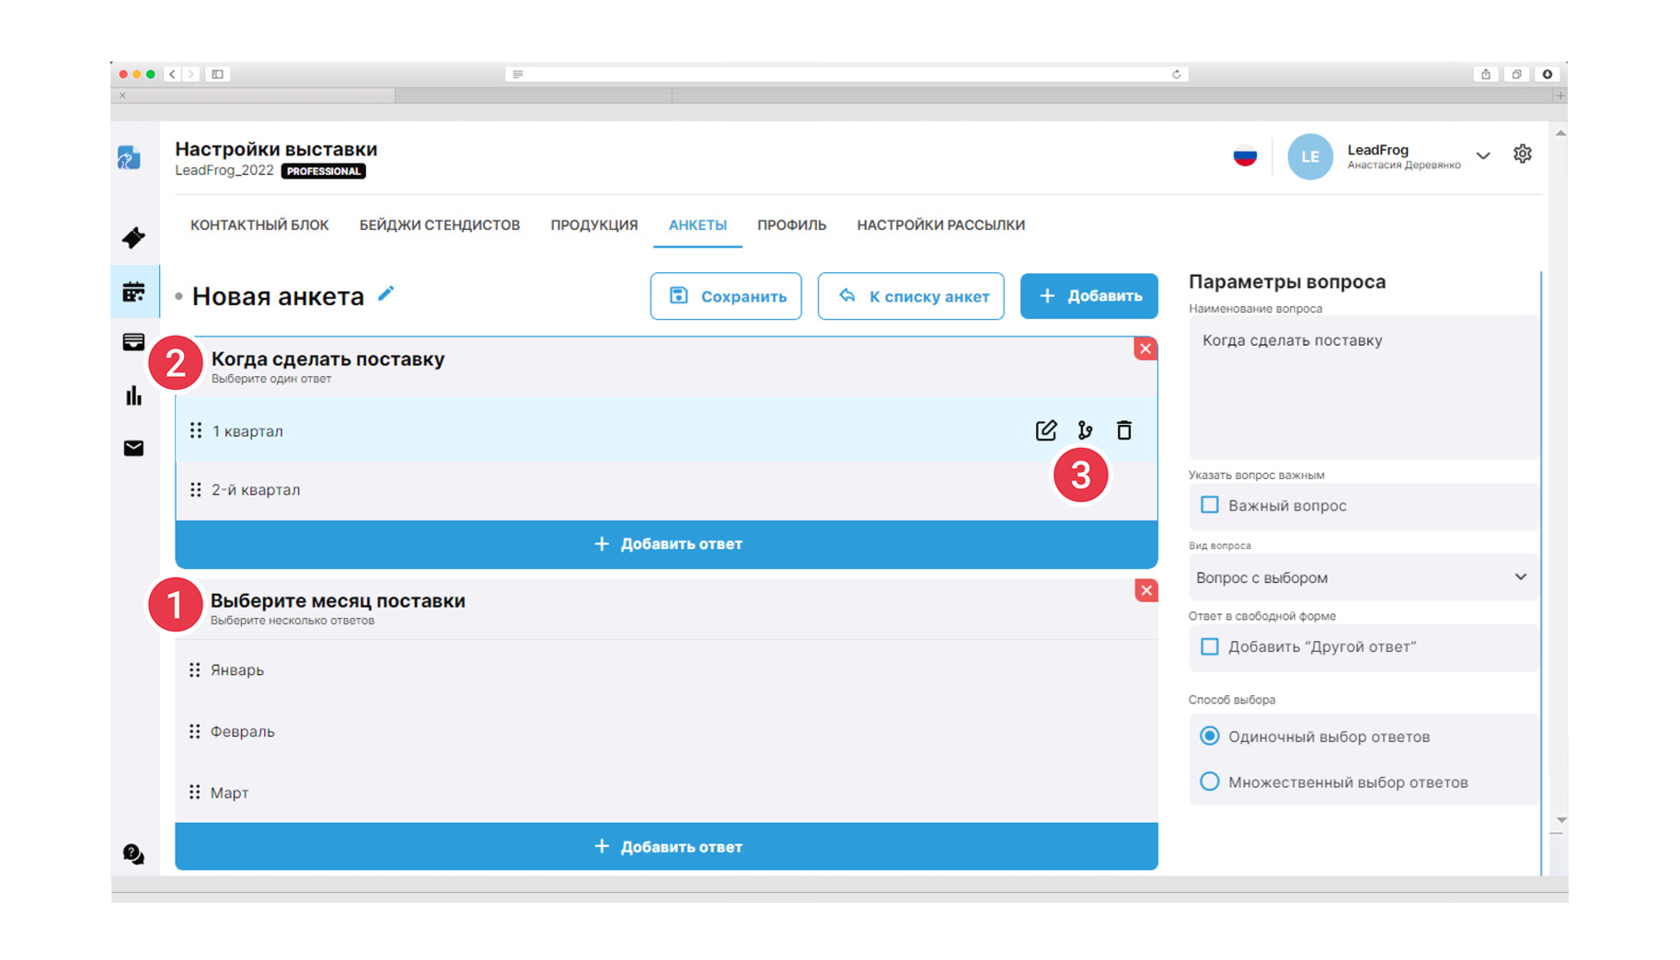
Task: Click the browser forward arrow
Action: coord(190,74)
